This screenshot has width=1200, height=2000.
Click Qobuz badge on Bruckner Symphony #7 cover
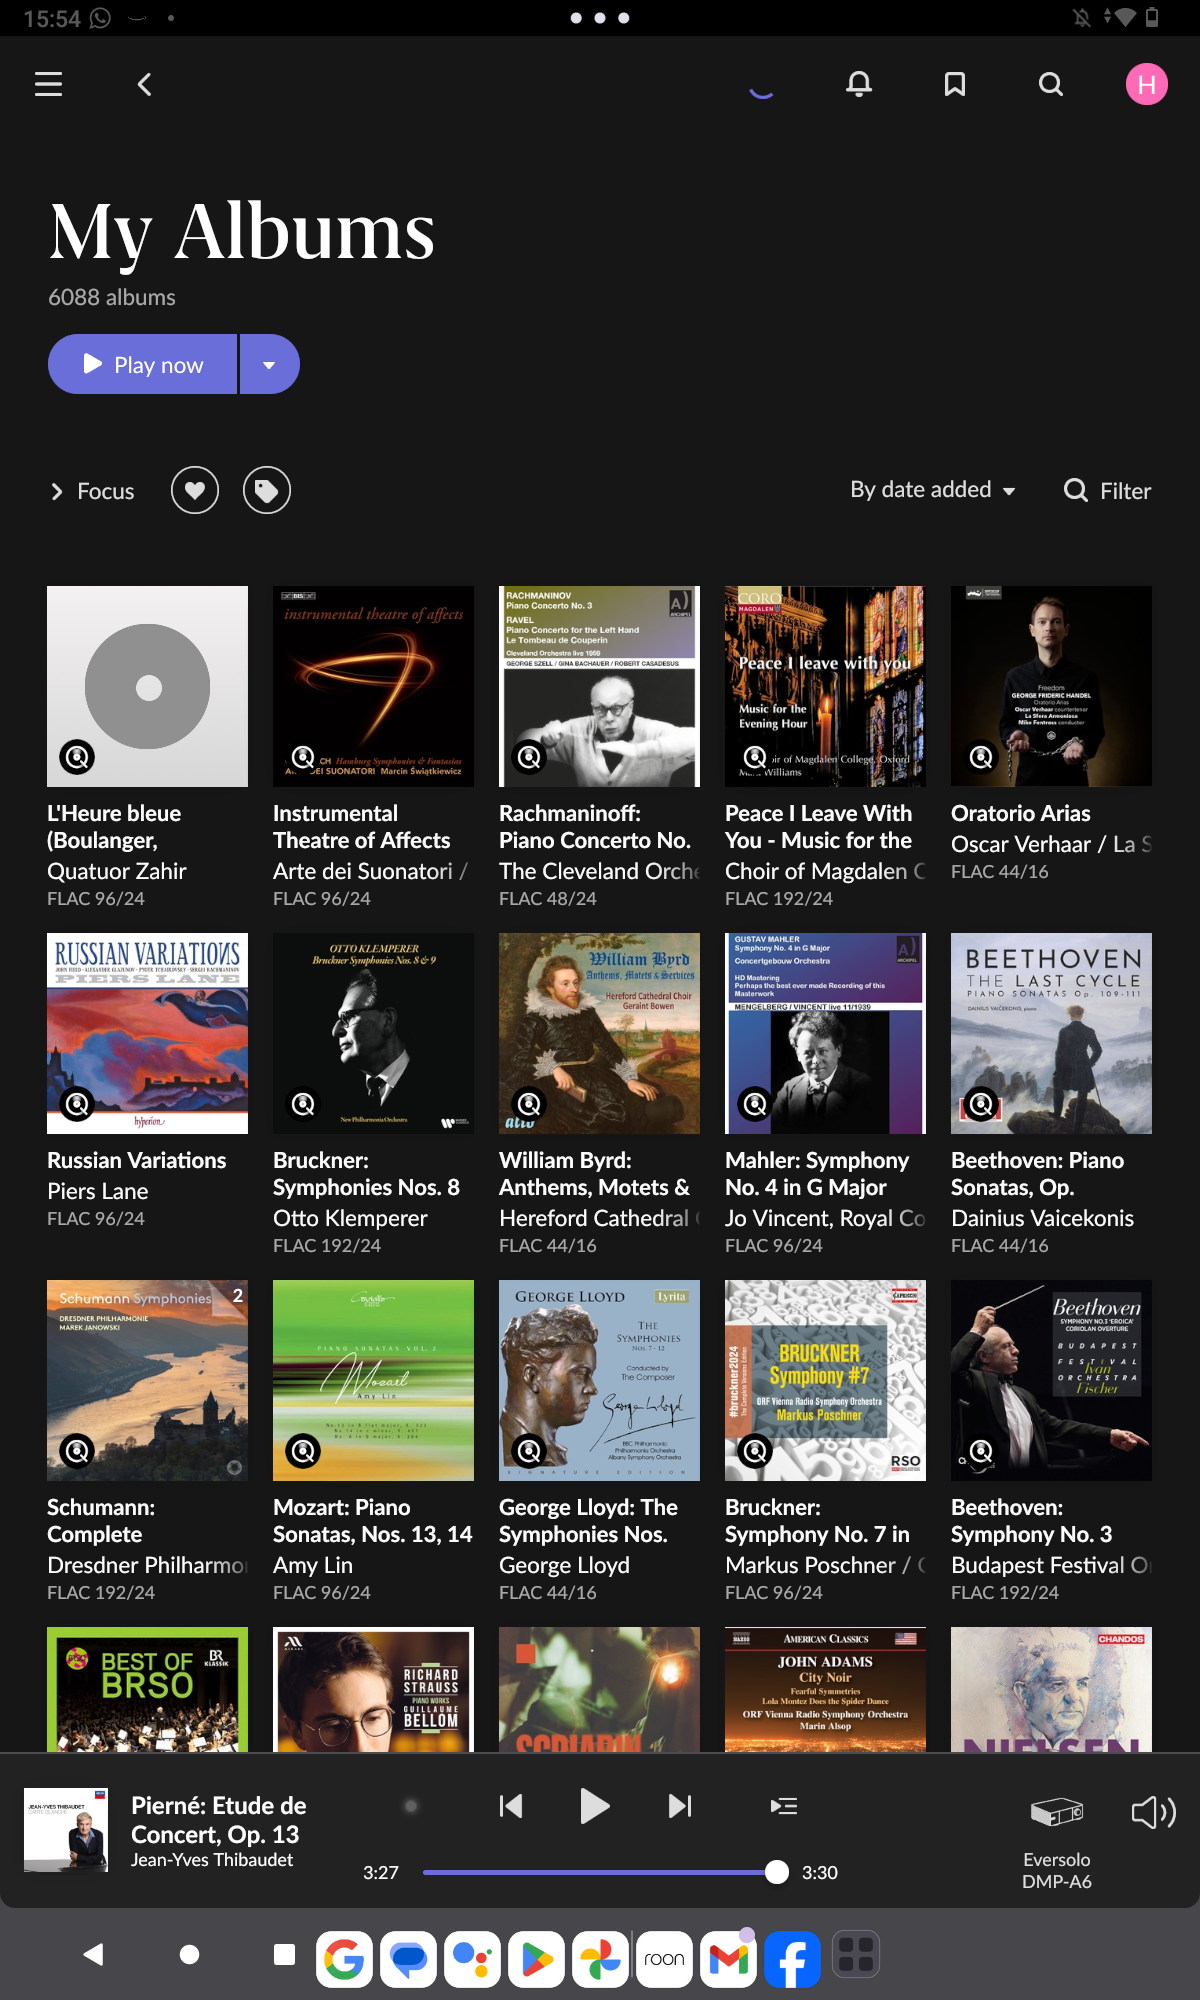[755, 1451]
